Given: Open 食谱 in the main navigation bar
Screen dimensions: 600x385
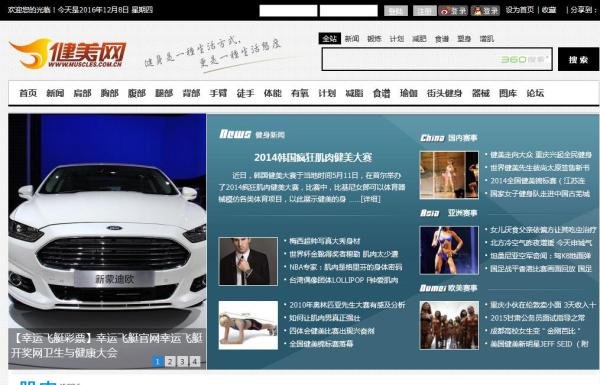Looking at the screenshot, I should (x=382, y=93).
